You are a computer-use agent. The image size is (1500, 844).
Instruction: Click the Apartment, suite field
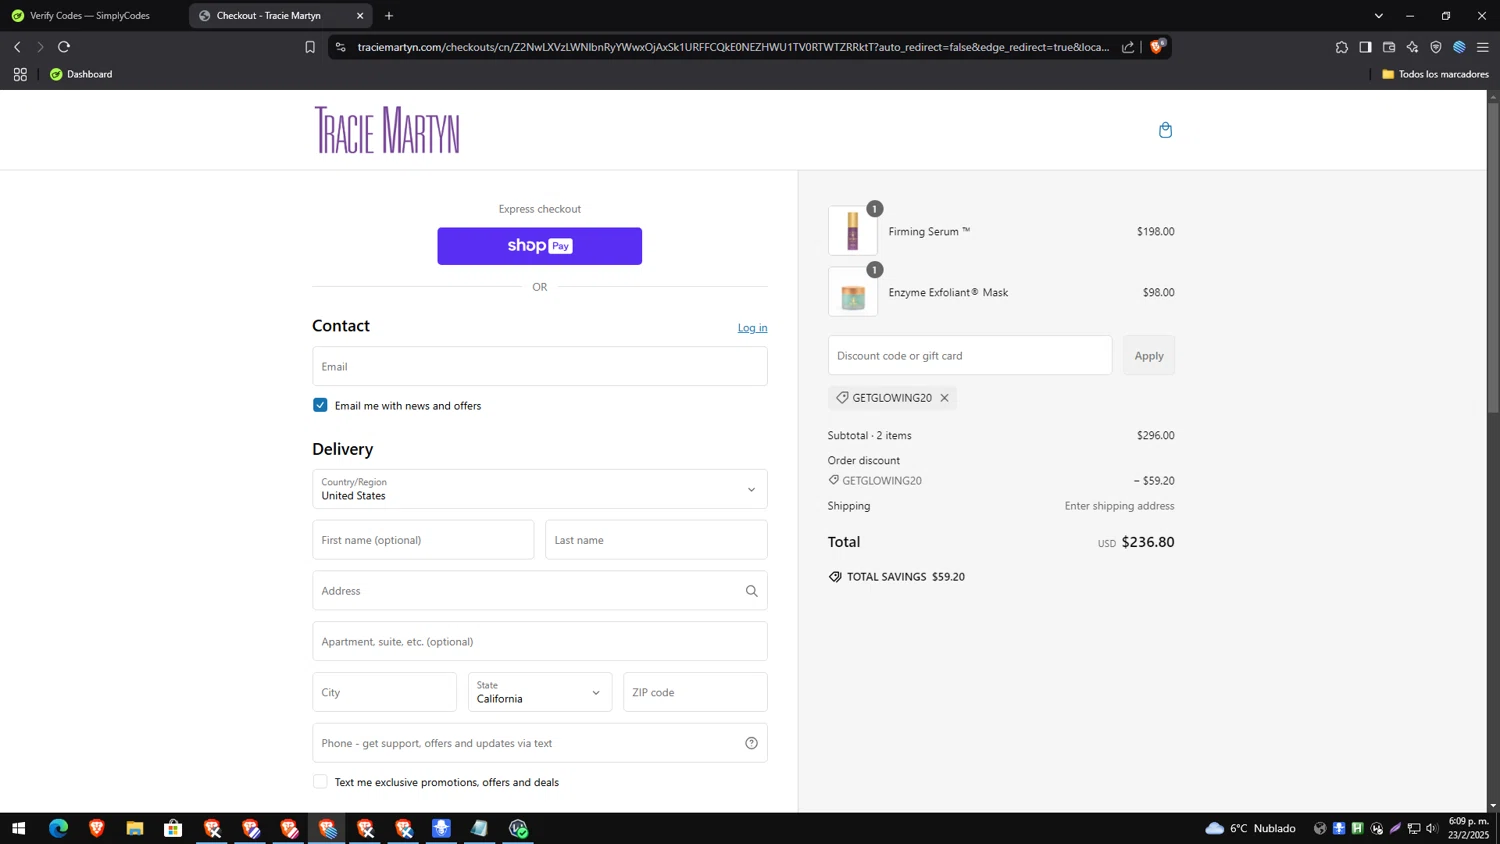(539, 641)
